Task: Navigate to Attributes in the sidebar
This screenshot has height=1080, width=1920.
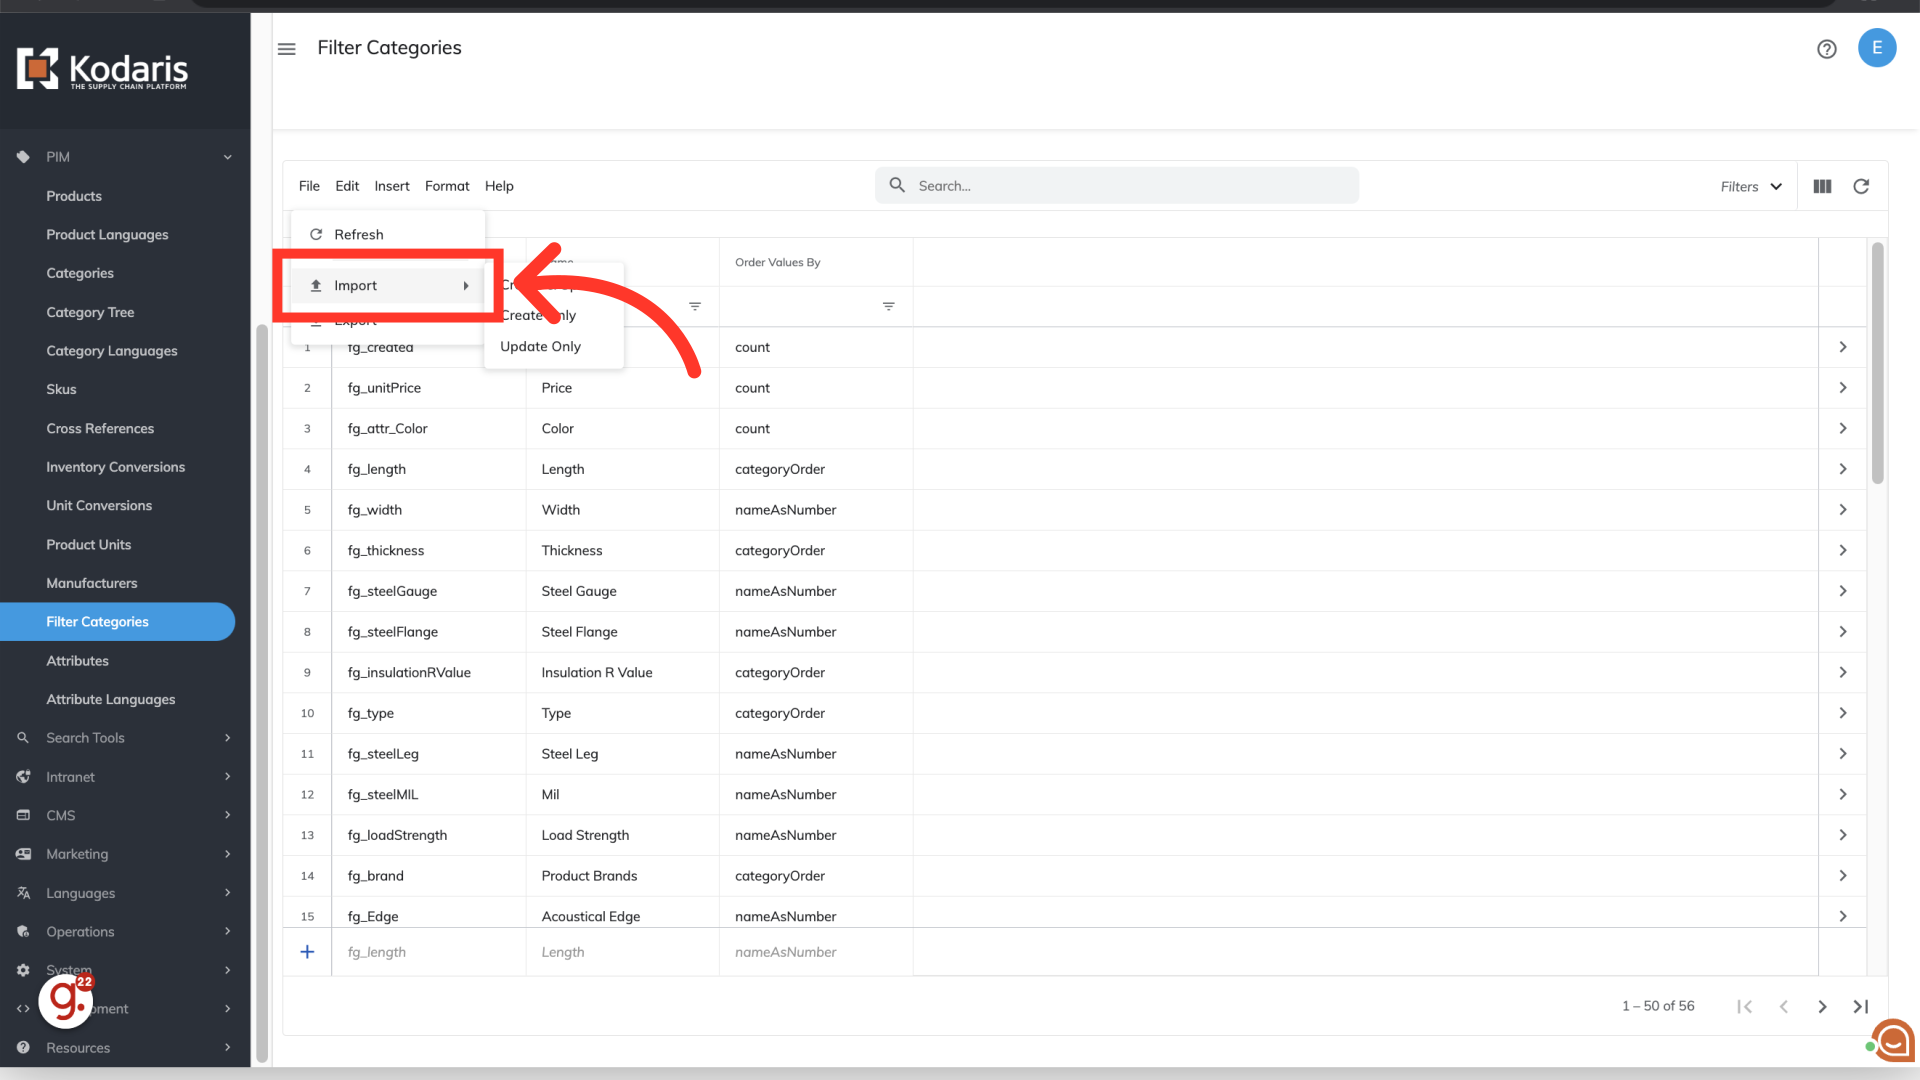Action: (x=77, y=661)
